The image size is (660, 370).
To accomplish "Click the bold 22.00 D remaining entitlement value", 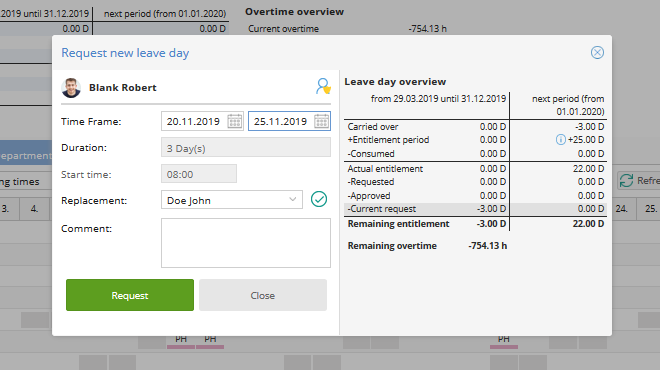I will click(x=588, y=224).
